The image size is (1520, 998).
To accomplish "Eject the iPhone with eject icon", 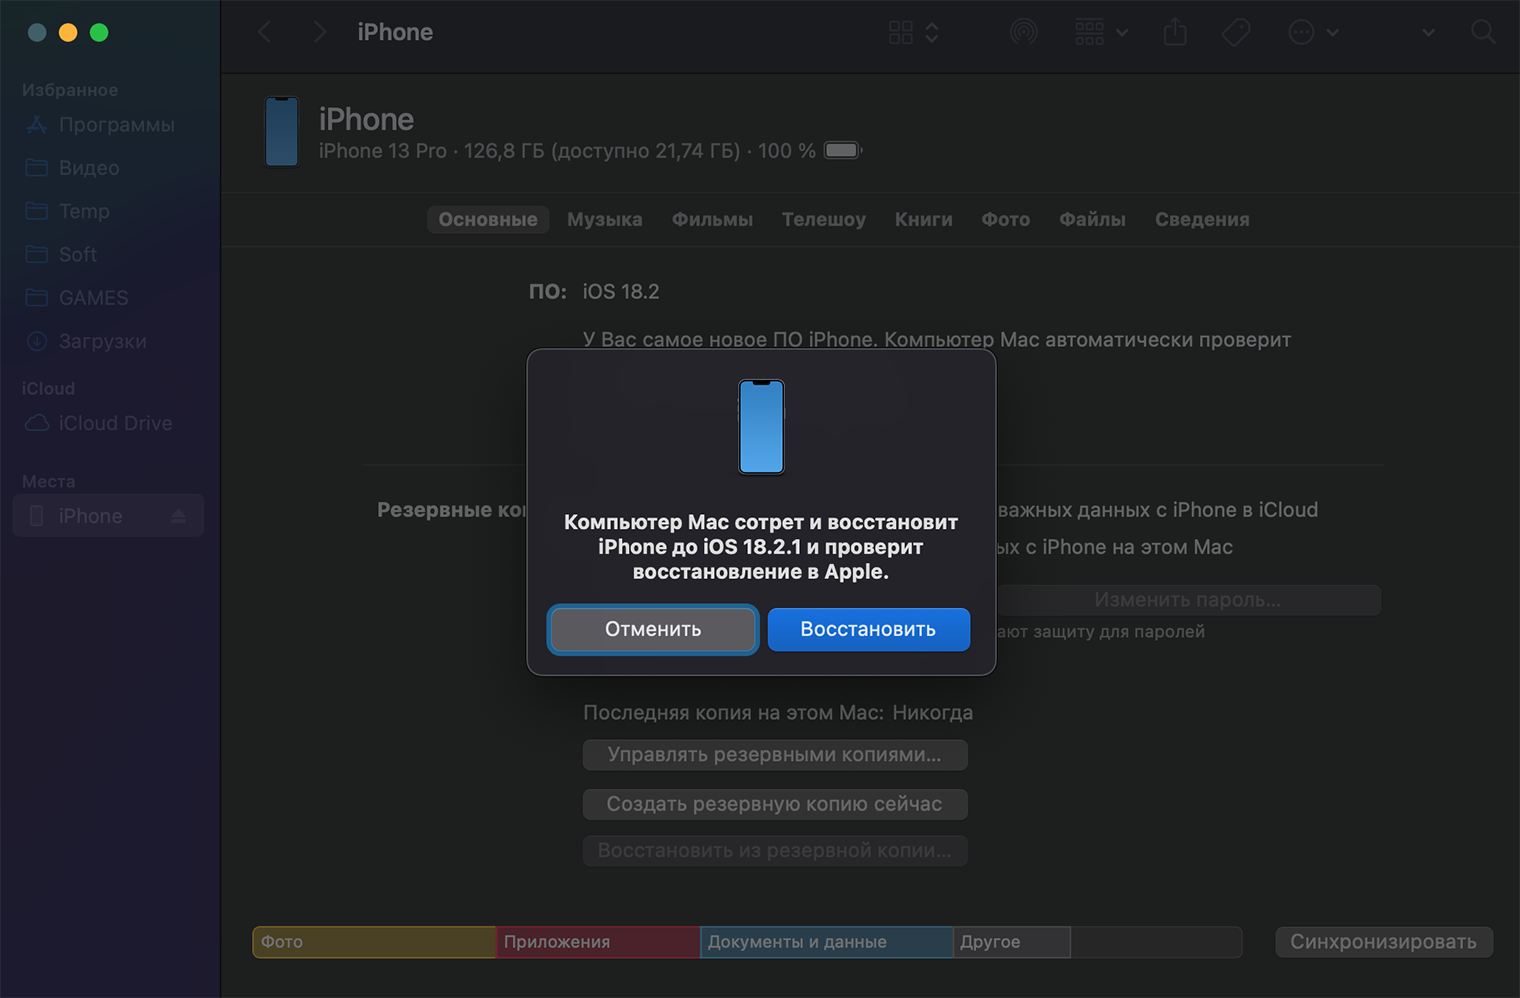I will point(178,516).
